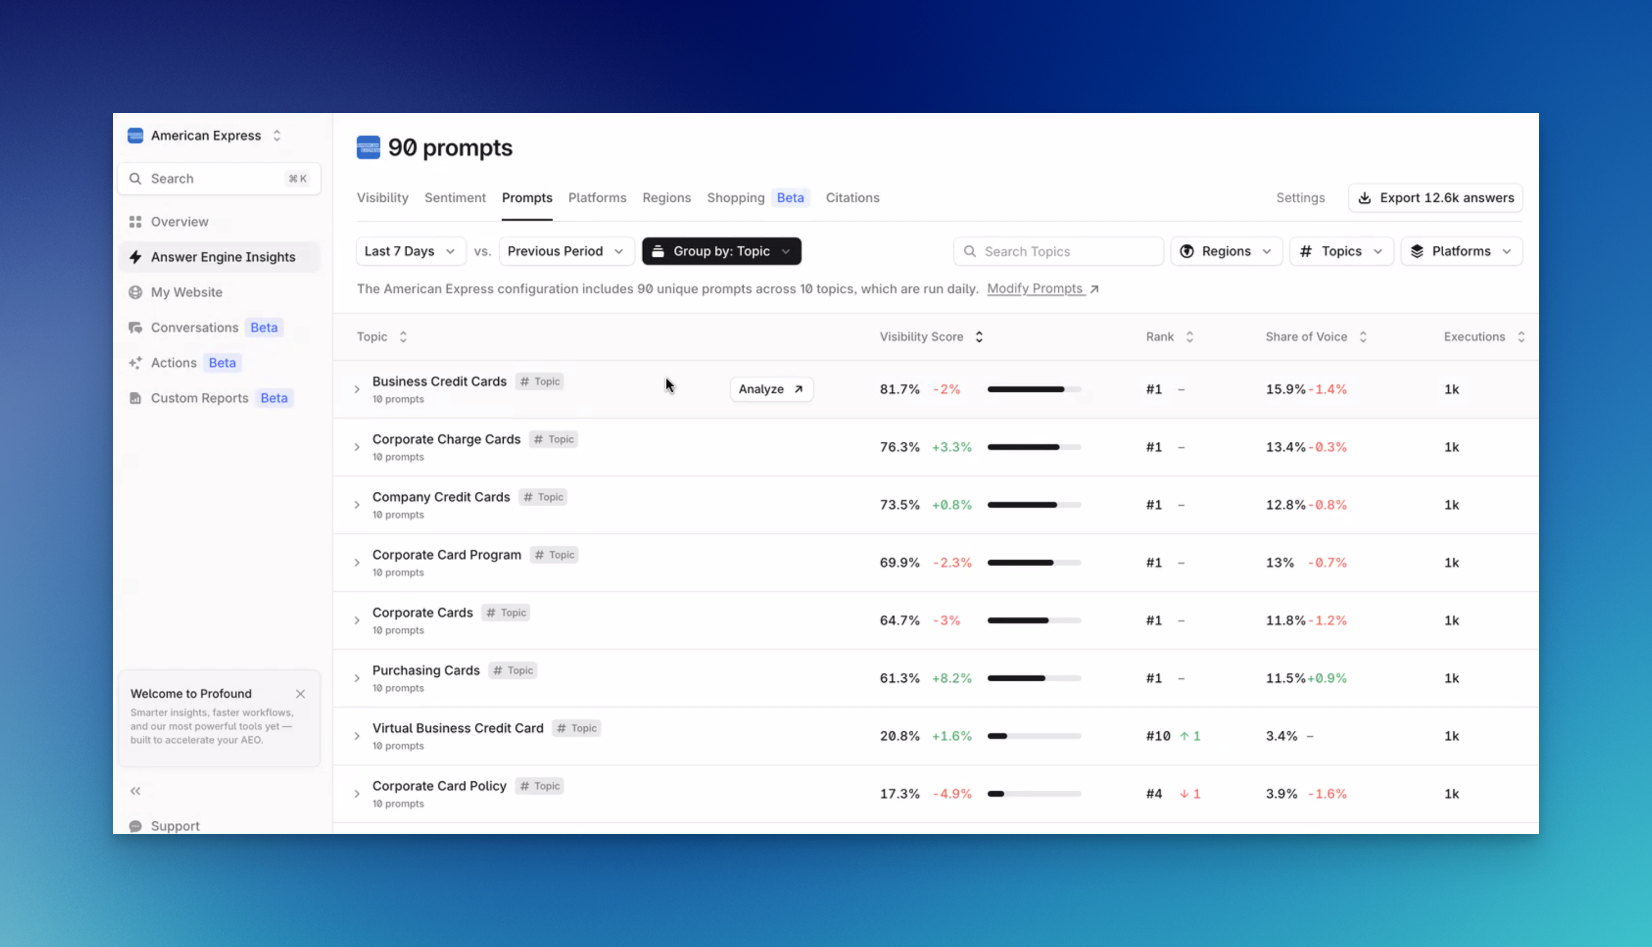The image size is (1652, 947).
Task: Switch to the Platforms tab
Action: click(x=597, y=198)
